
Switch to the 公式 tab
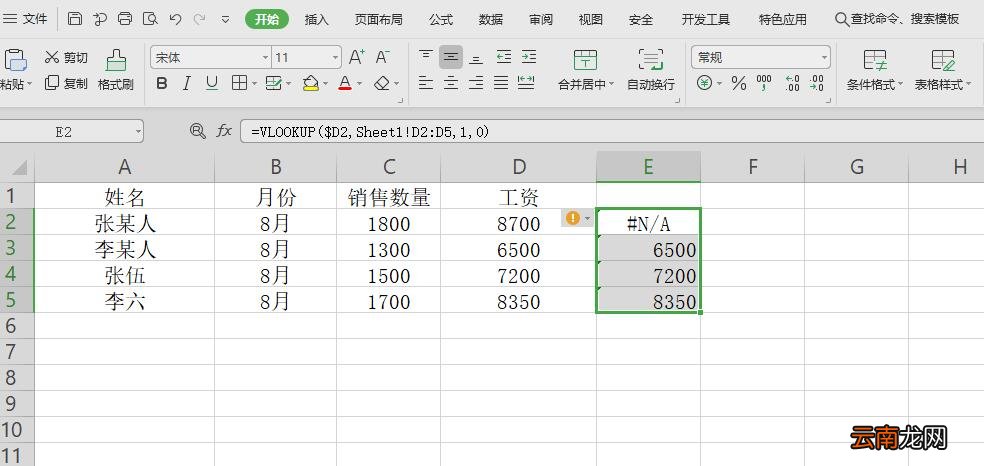pyautogui.click(x=441, y=19)
